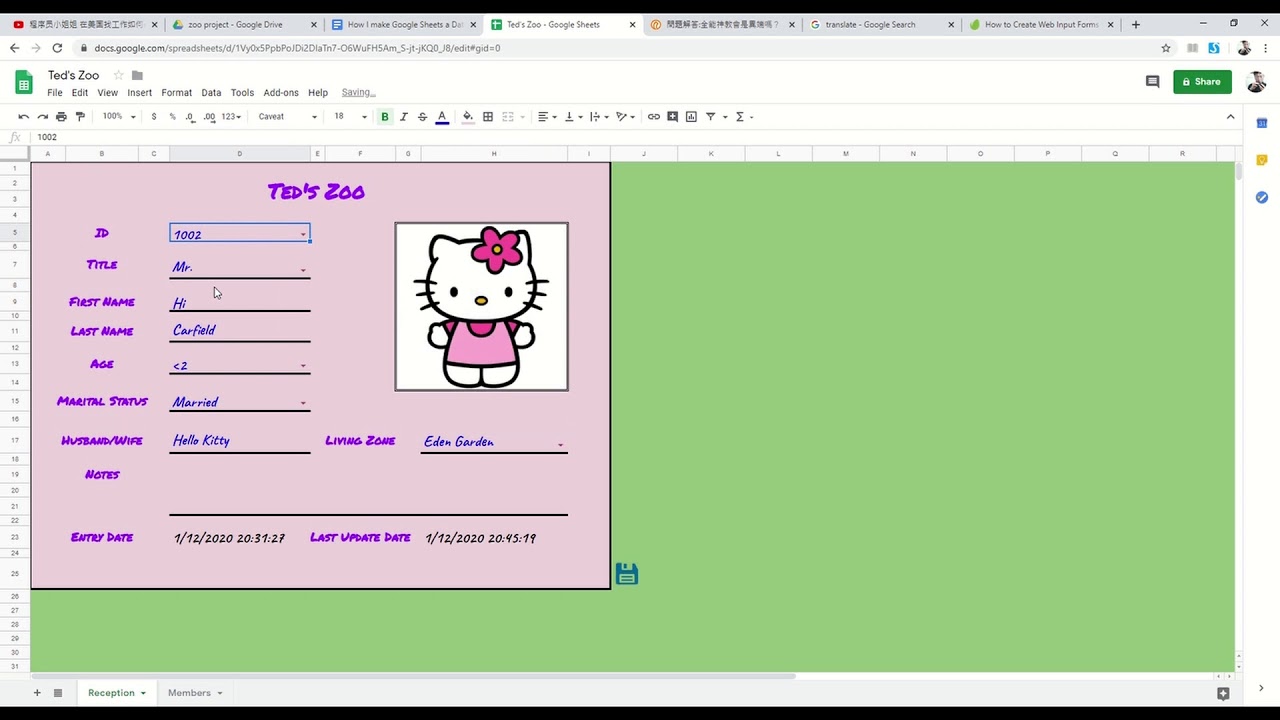Open the File menu
This screenshot has width=1280, height=720.
[x=55, y=93]
